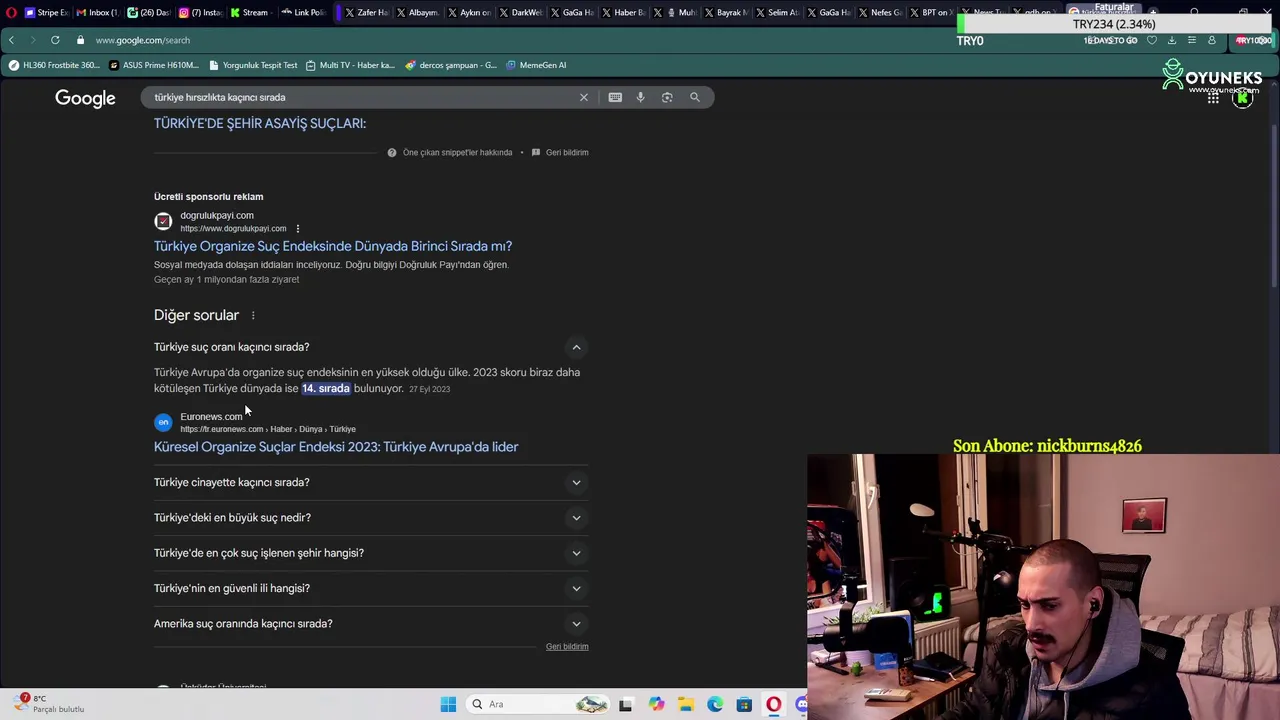Switch to Stream browser tab
Image resolution: width=1280 pixels, height=720 pixels.
coord(250,12)
